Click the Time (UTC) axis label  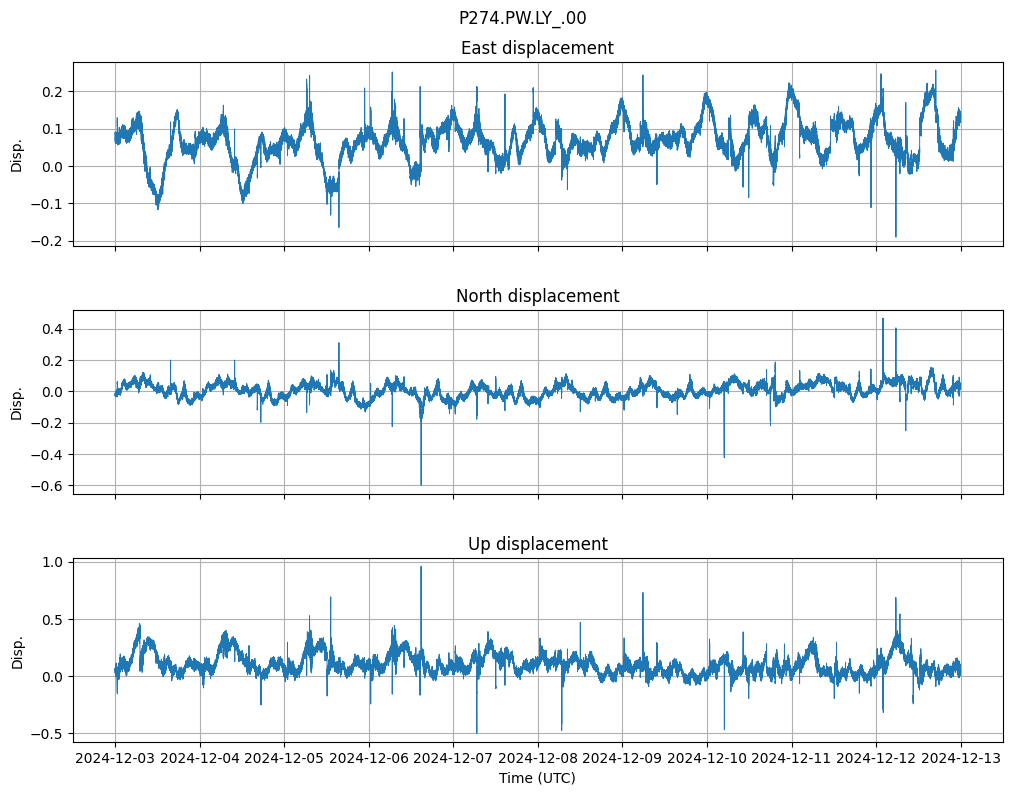coord(537,778)
